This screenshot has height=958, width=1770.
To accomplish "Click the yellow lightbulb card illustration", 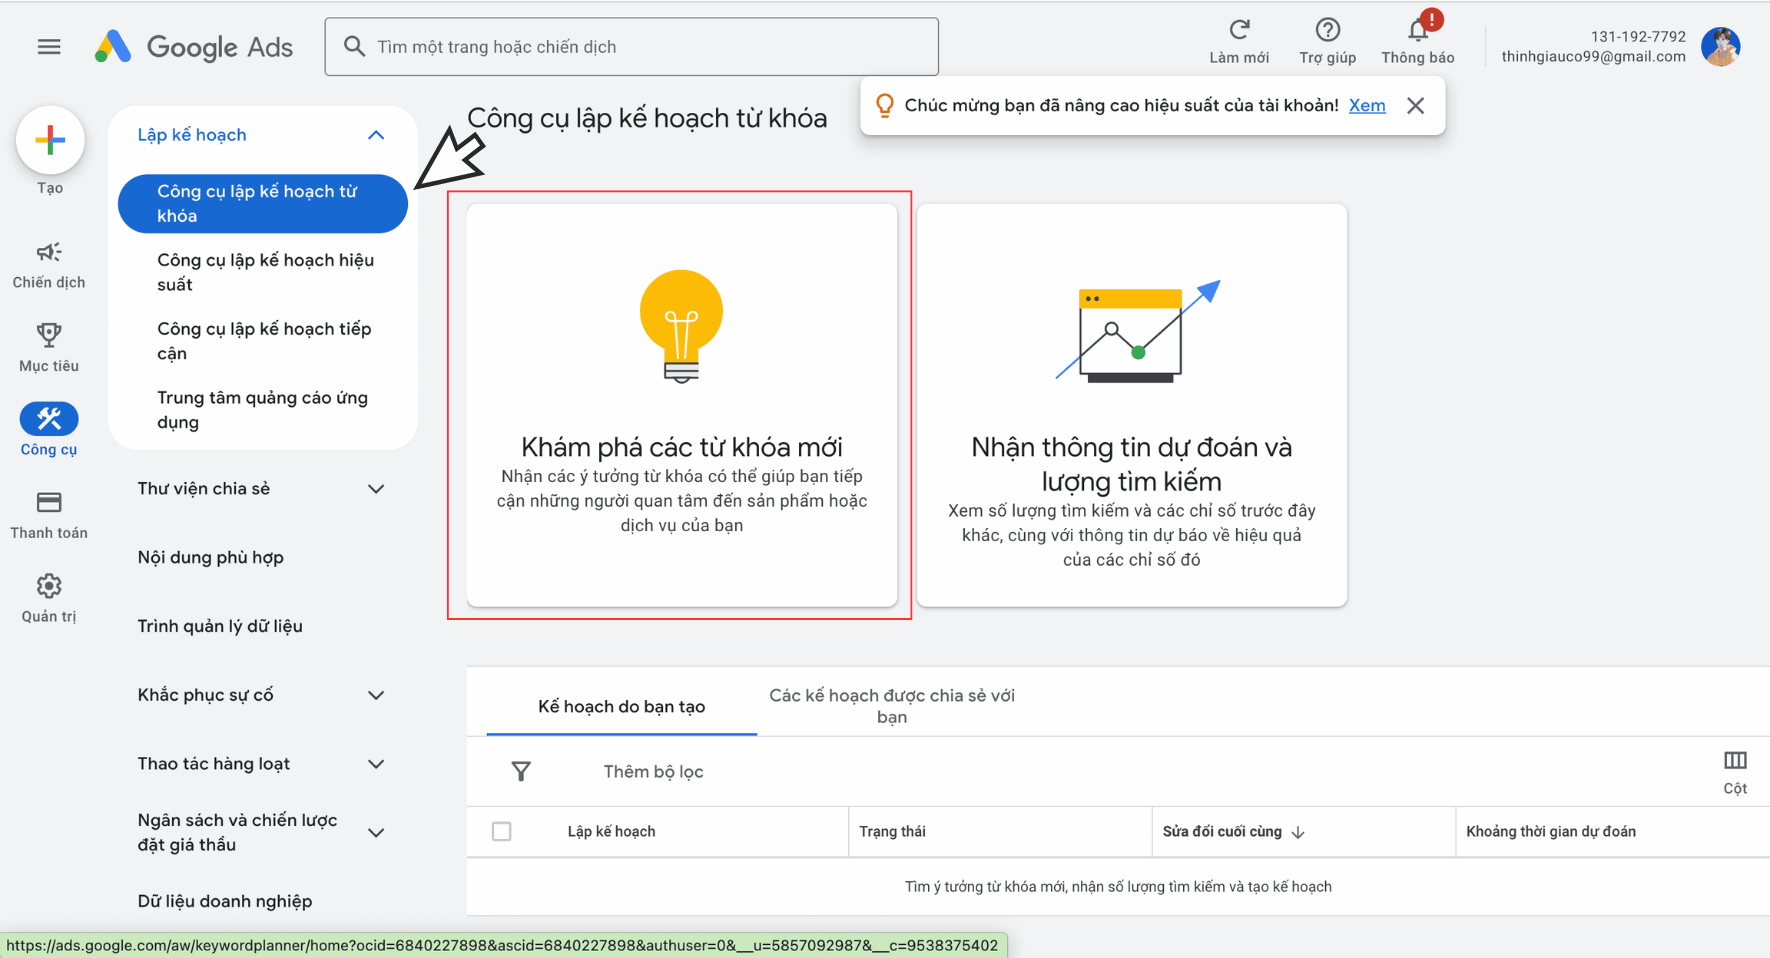I will point(681,326).
